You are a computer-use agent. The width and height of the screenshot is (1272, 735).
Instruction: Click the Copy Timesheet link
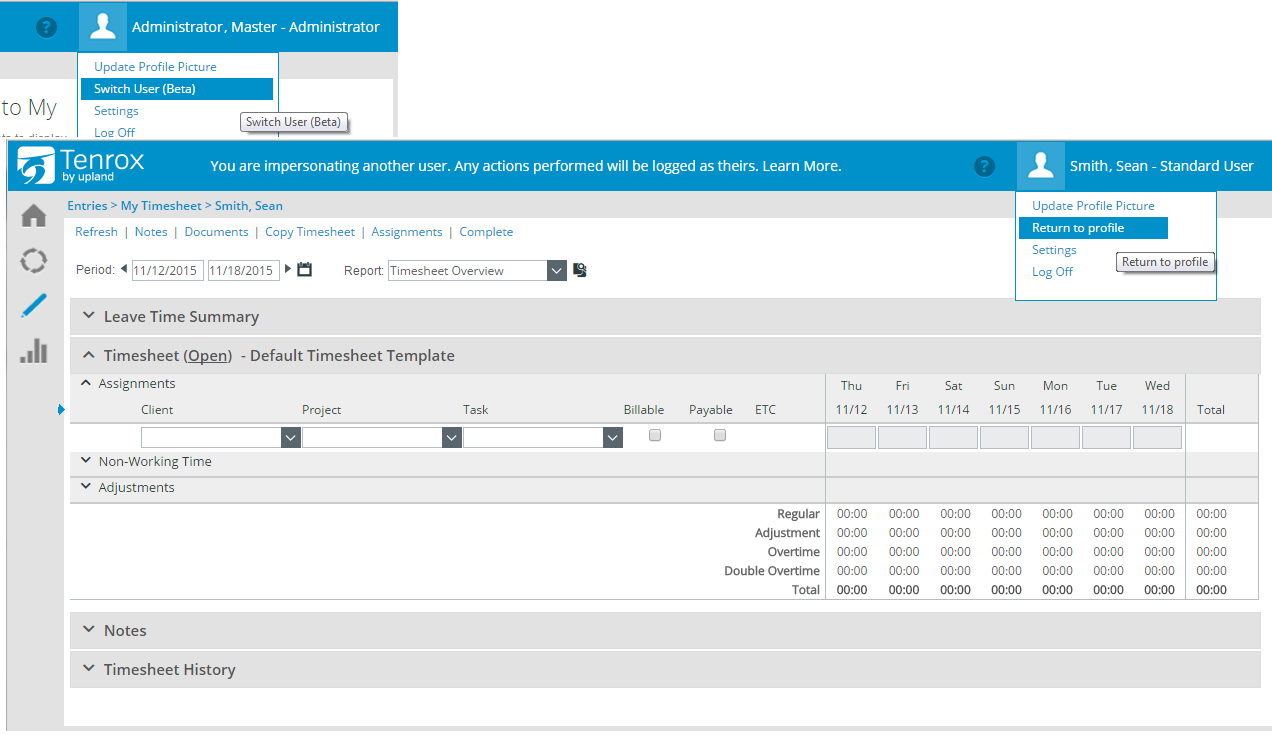point(310,232)
